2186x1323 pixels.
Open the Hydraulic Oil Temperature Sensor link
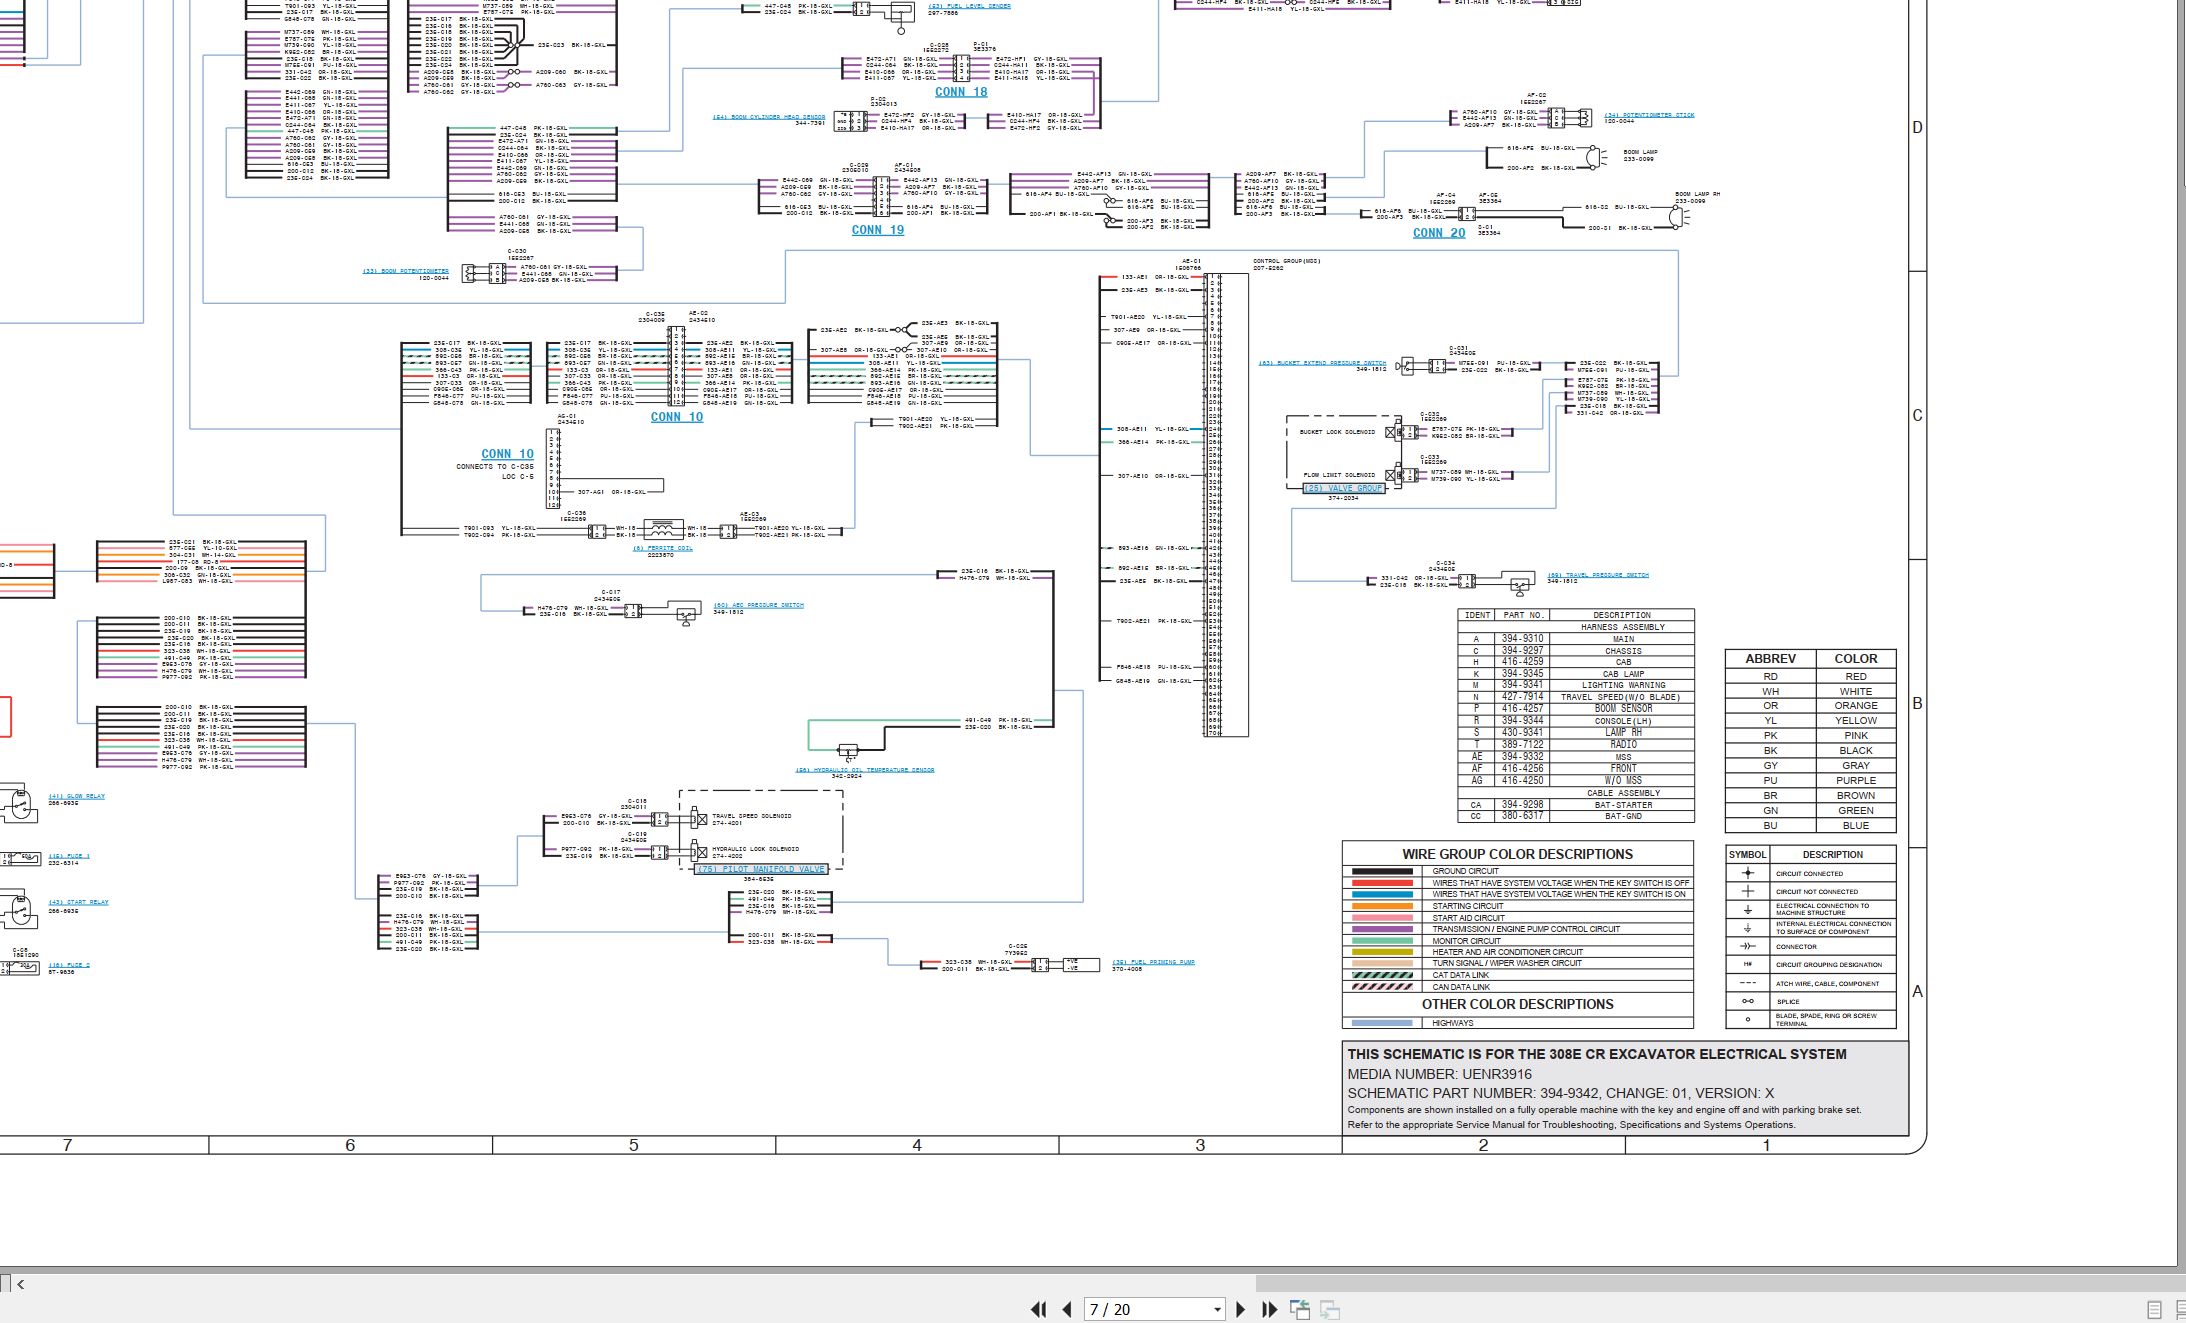tap(865, 770)
